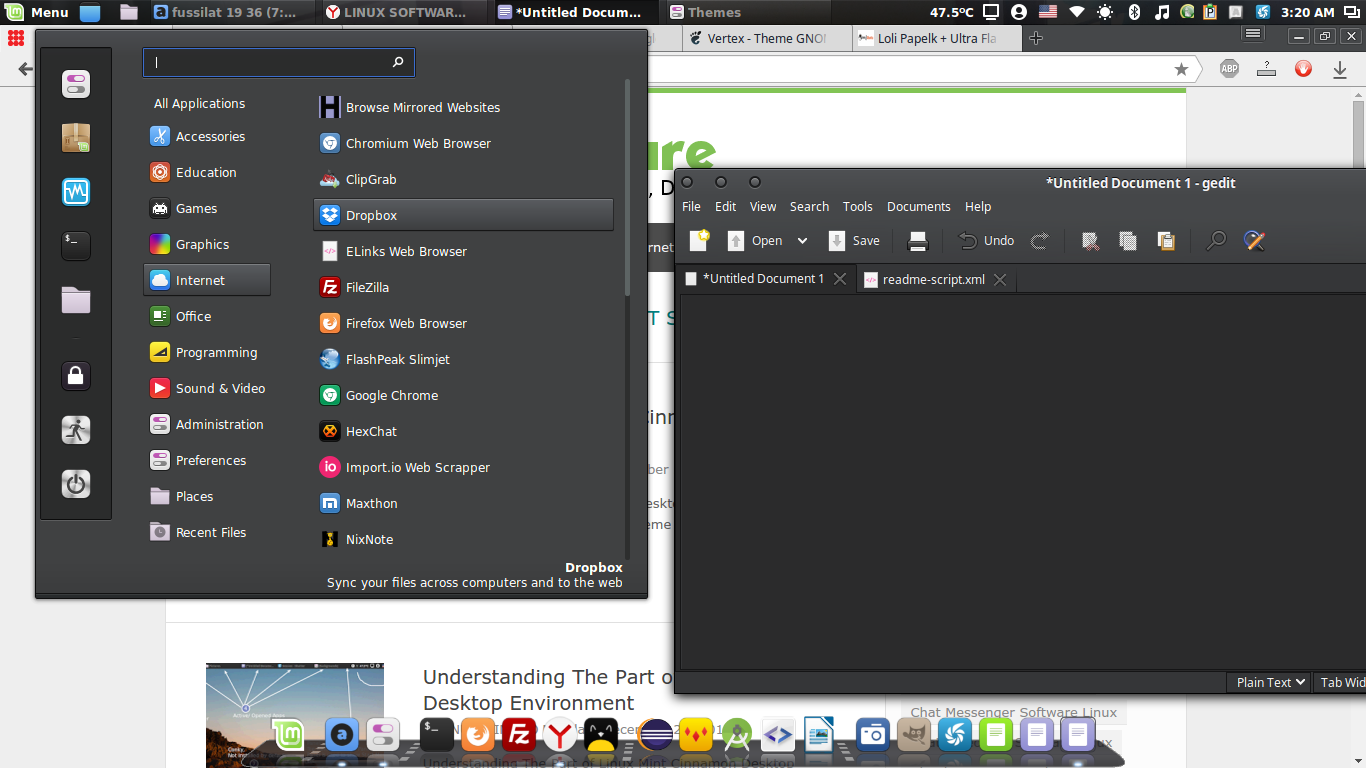Click the Maxthon browser icon in menu
This screenshot has width=1366, height=768.
point(330,503)
